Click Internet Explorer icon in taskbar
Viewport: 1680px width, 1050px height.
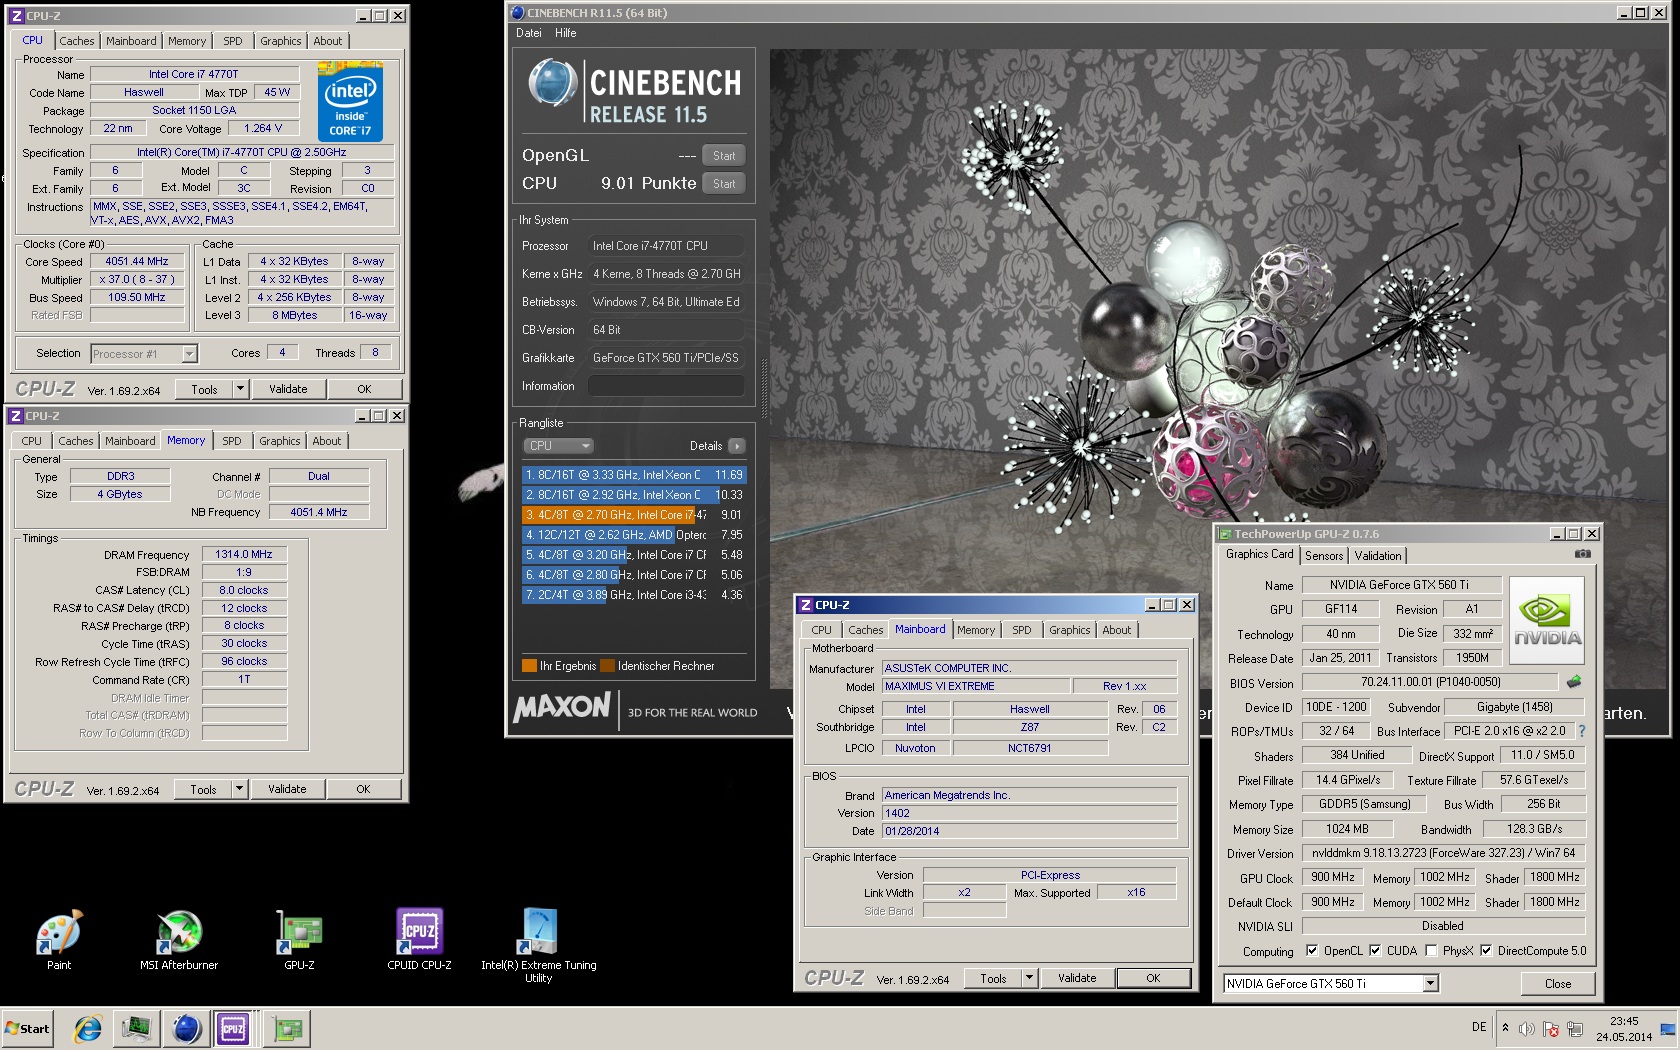pos(88,1028)
